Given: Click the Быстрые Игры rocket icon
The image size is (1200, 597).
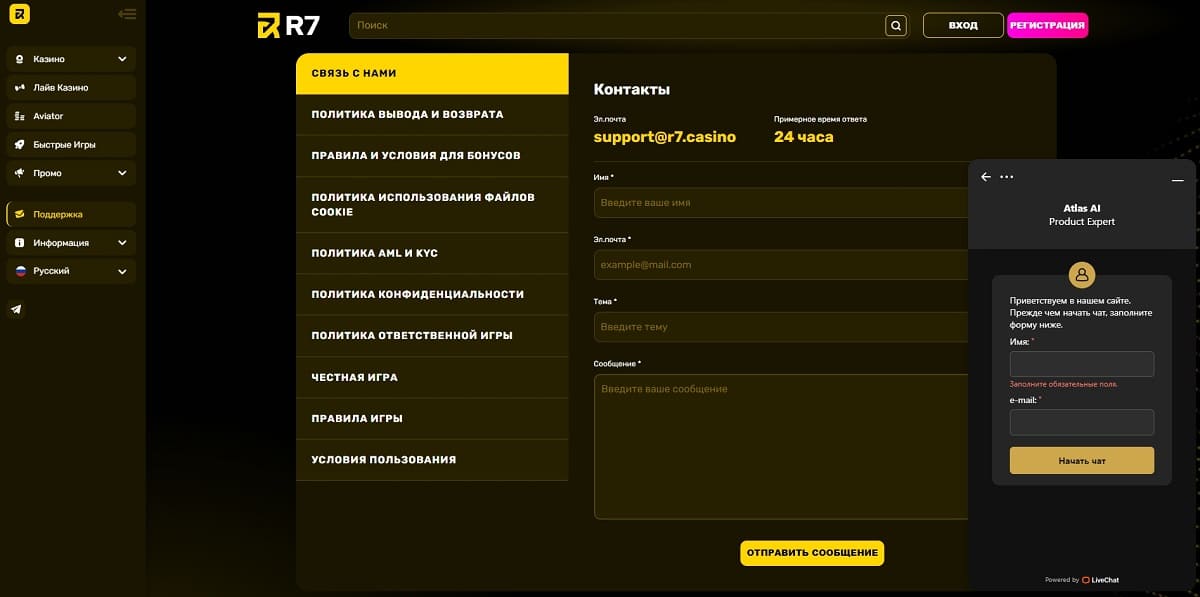Looking at the screenshot, I should (19, 145).
